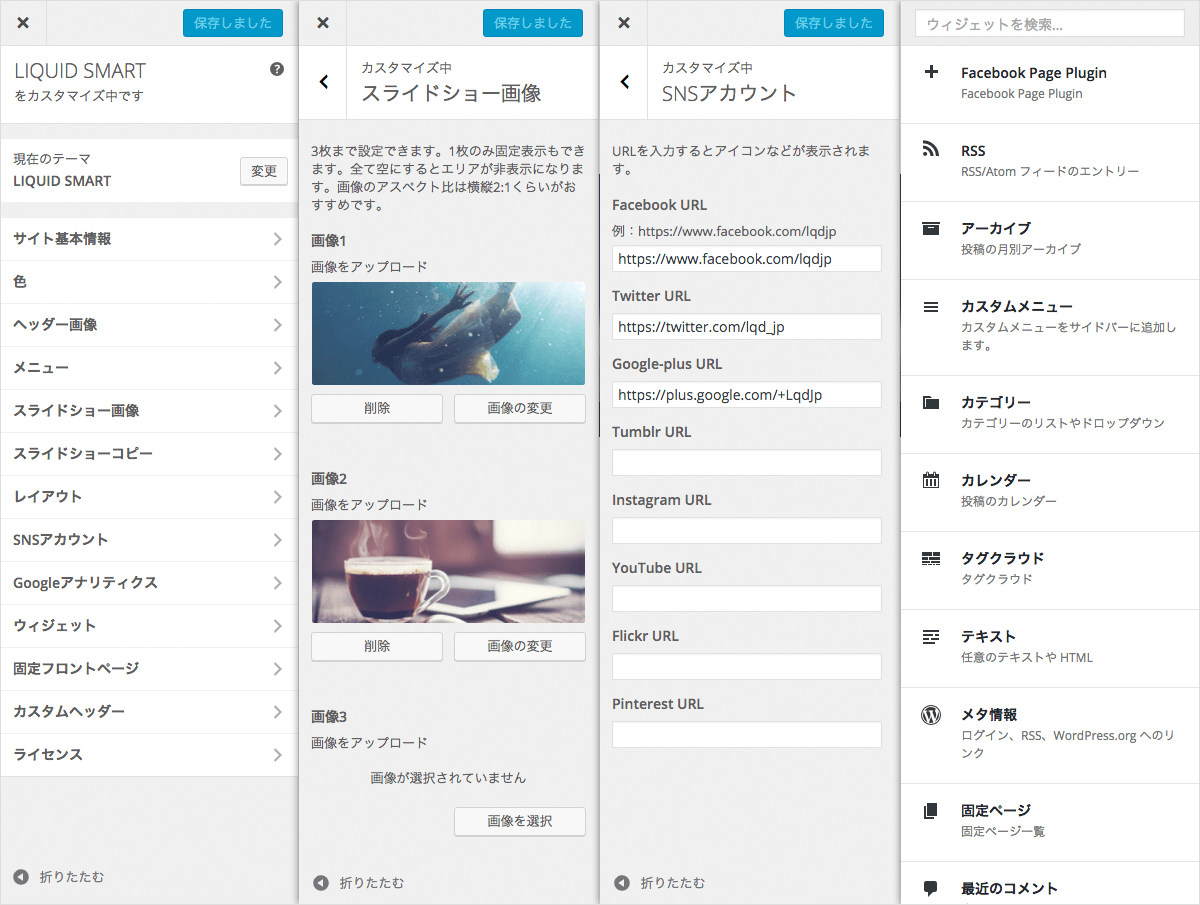Click 保存しました in main panel
This screenshot has width=1200, height=905.
(233, 23)
